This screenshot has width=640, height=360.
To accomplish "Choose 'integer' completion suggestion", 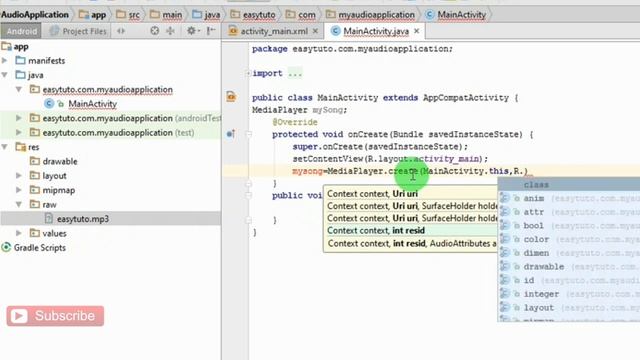I will click(x=569, y=294).
